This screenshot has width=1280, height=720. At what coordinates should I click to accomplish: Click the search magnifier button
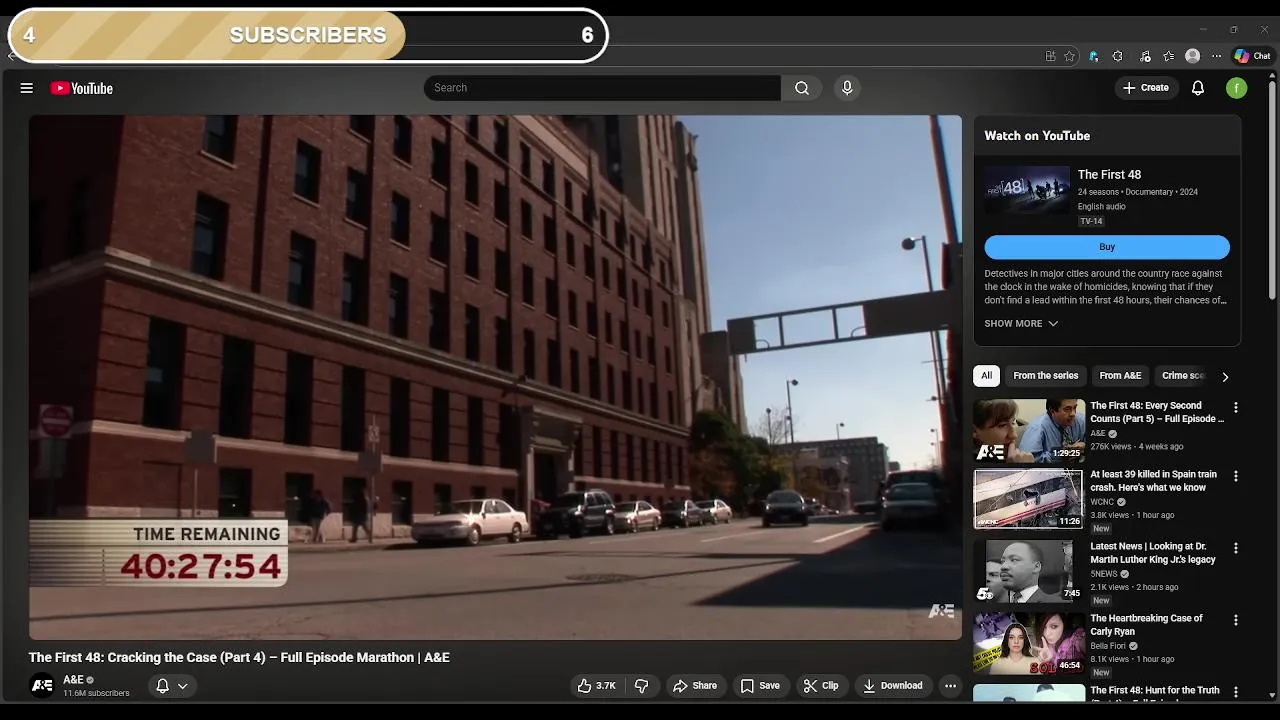[x=802, y=88]
